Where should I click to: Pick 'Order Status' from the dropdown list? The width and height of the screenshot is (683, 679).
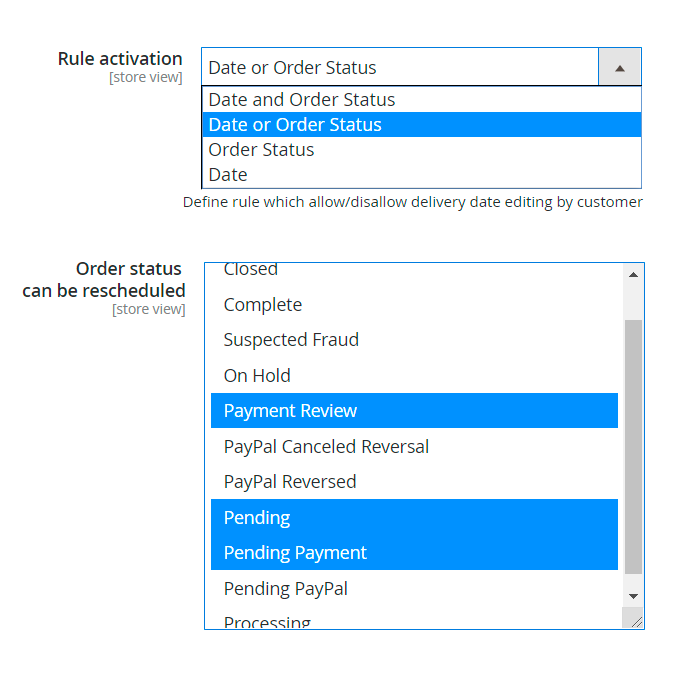(x=261, y=150)
